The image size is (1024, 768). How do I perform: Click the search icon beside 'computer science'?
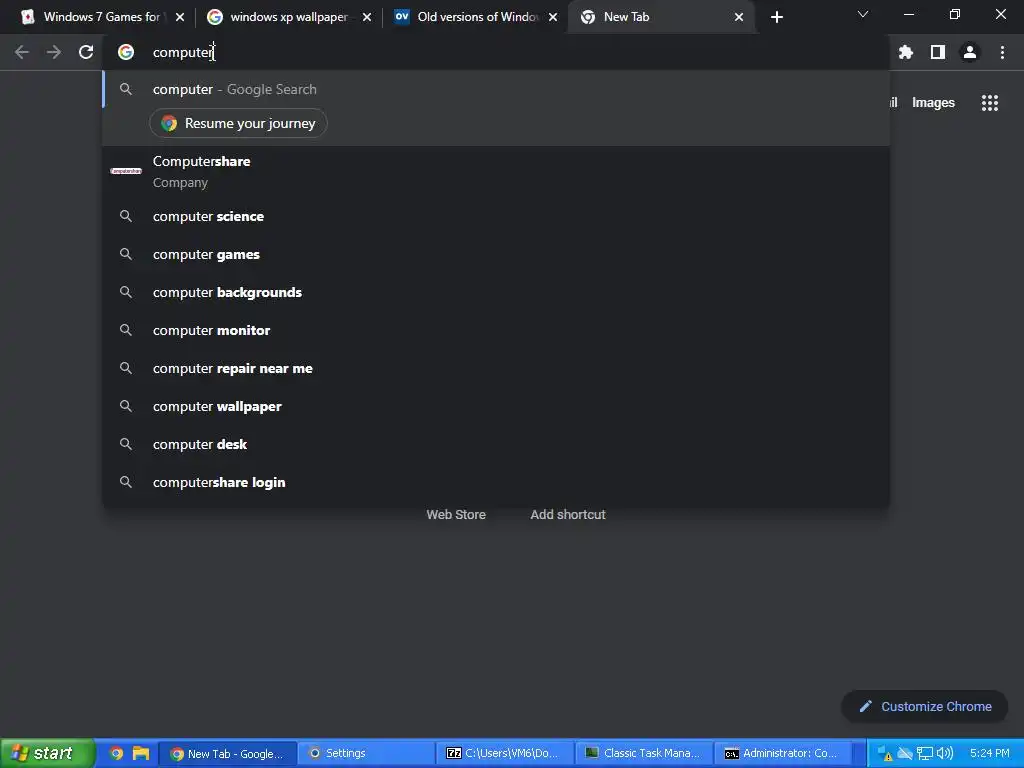point(126,216)
